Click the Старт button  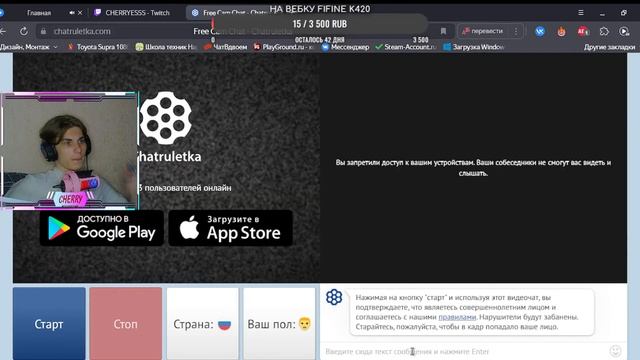click(x=49, y=324)
